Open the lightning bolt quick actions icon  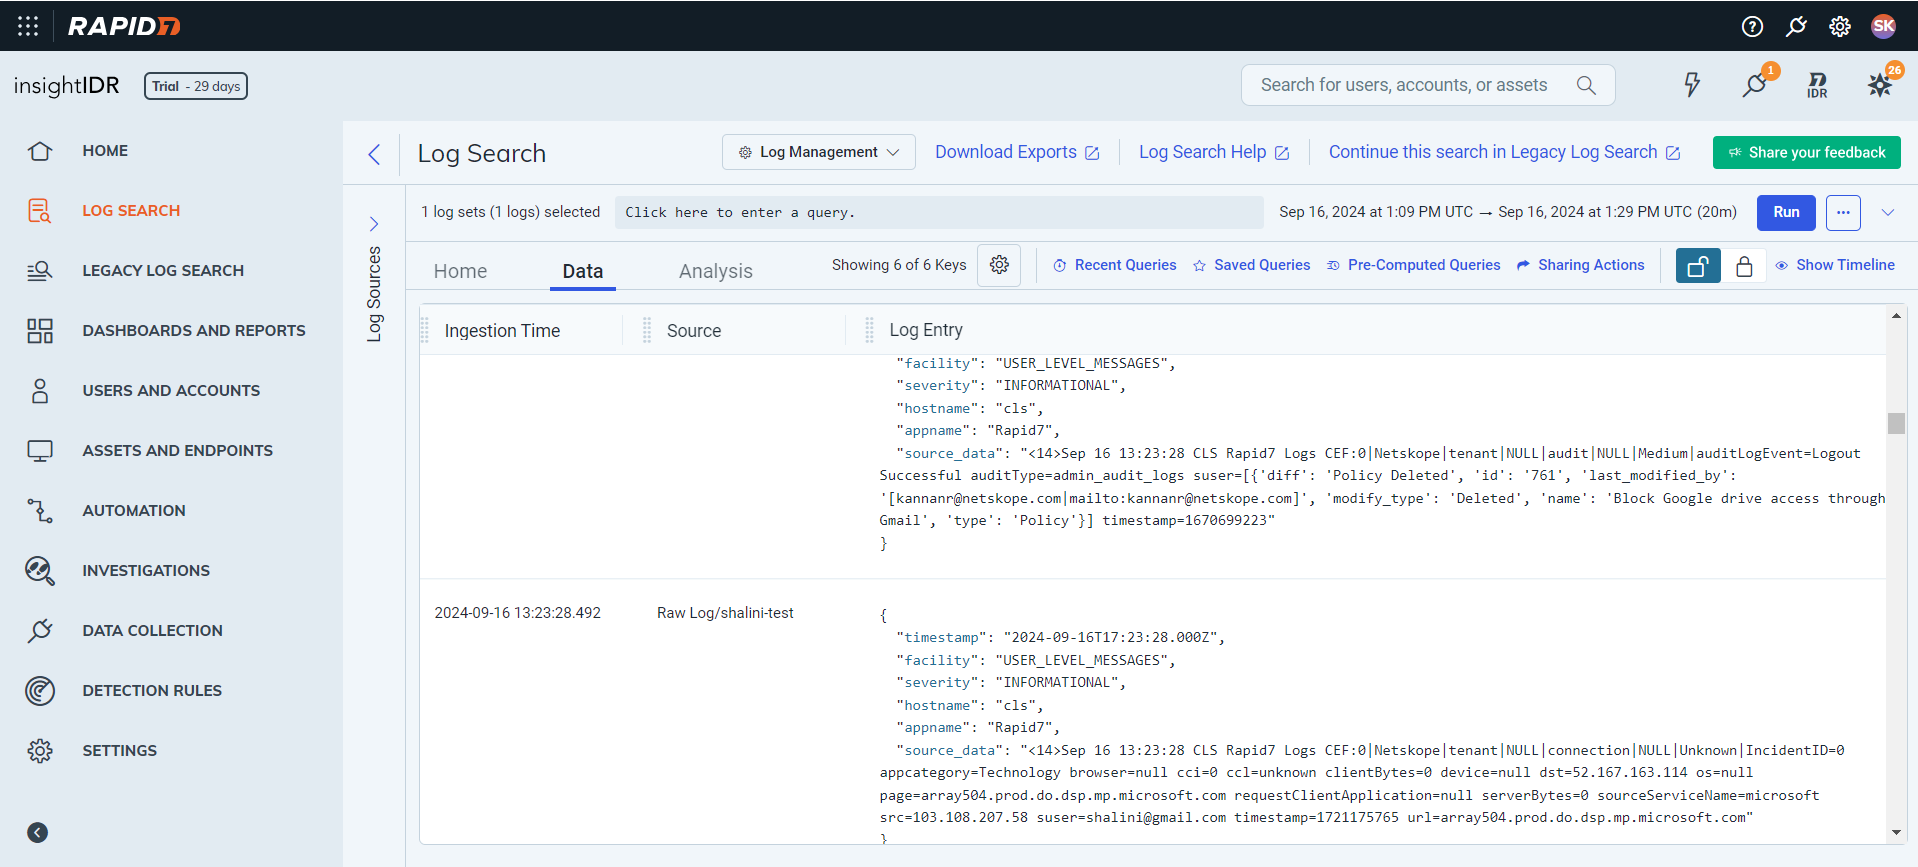pyautogui.click(x=1692, y=85)
